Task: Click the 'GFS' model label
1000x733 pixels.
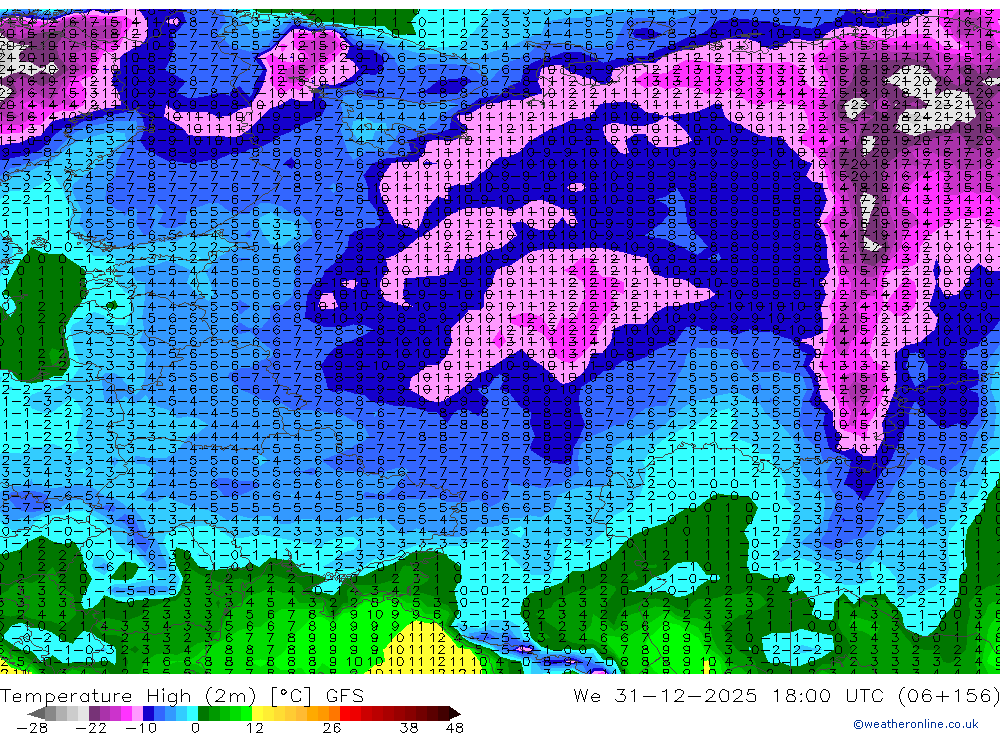Action: [344, 695]
